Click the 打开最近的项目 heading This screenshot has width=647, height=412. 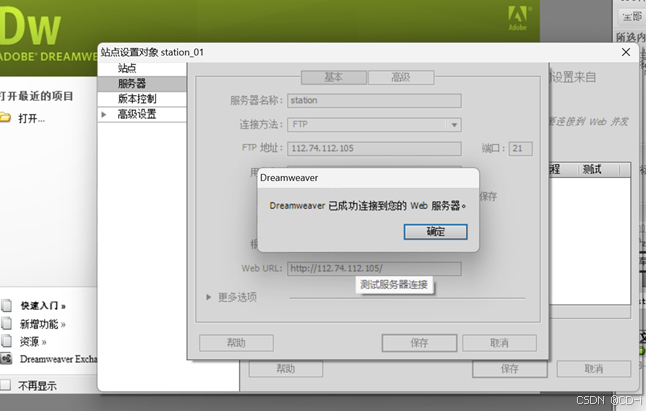(x=36, y=96)
